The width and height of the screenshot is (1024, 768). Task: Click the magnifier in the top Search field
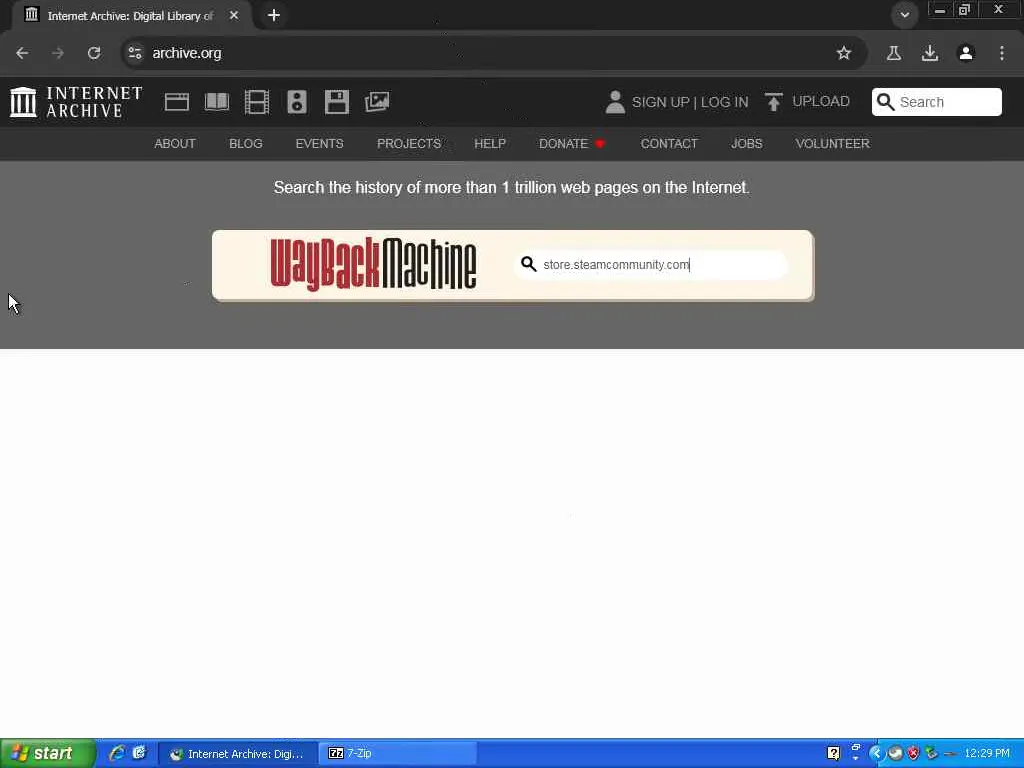click(885, 102)
